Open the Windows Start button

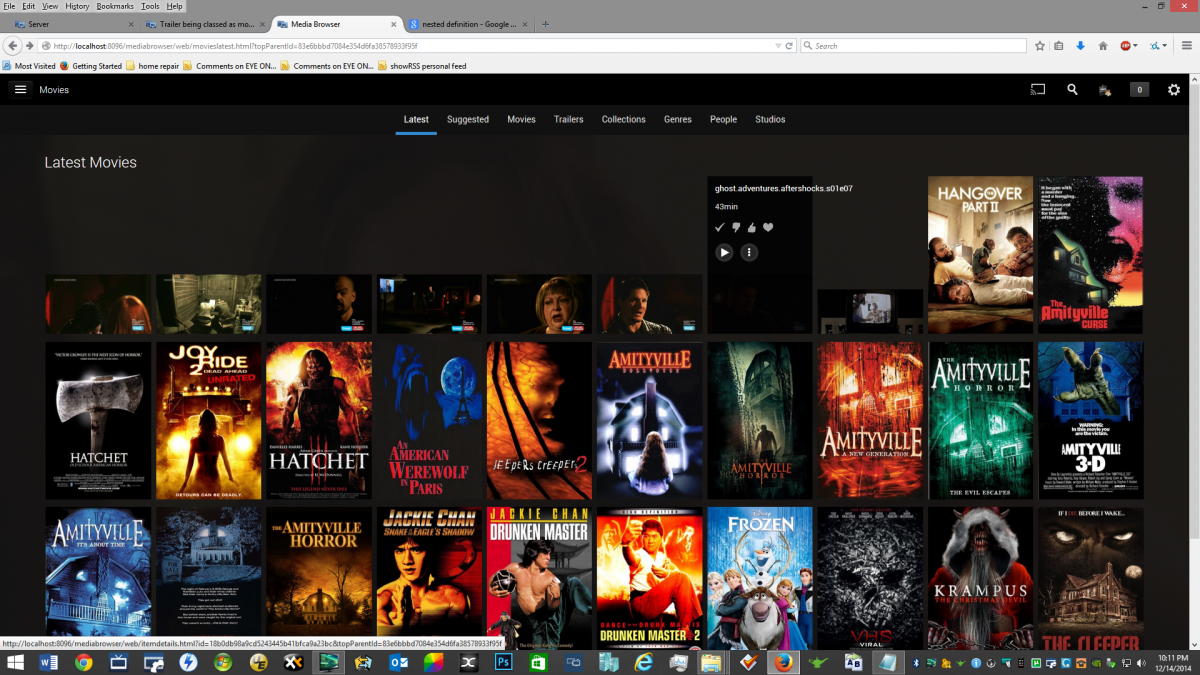(17, 662)
